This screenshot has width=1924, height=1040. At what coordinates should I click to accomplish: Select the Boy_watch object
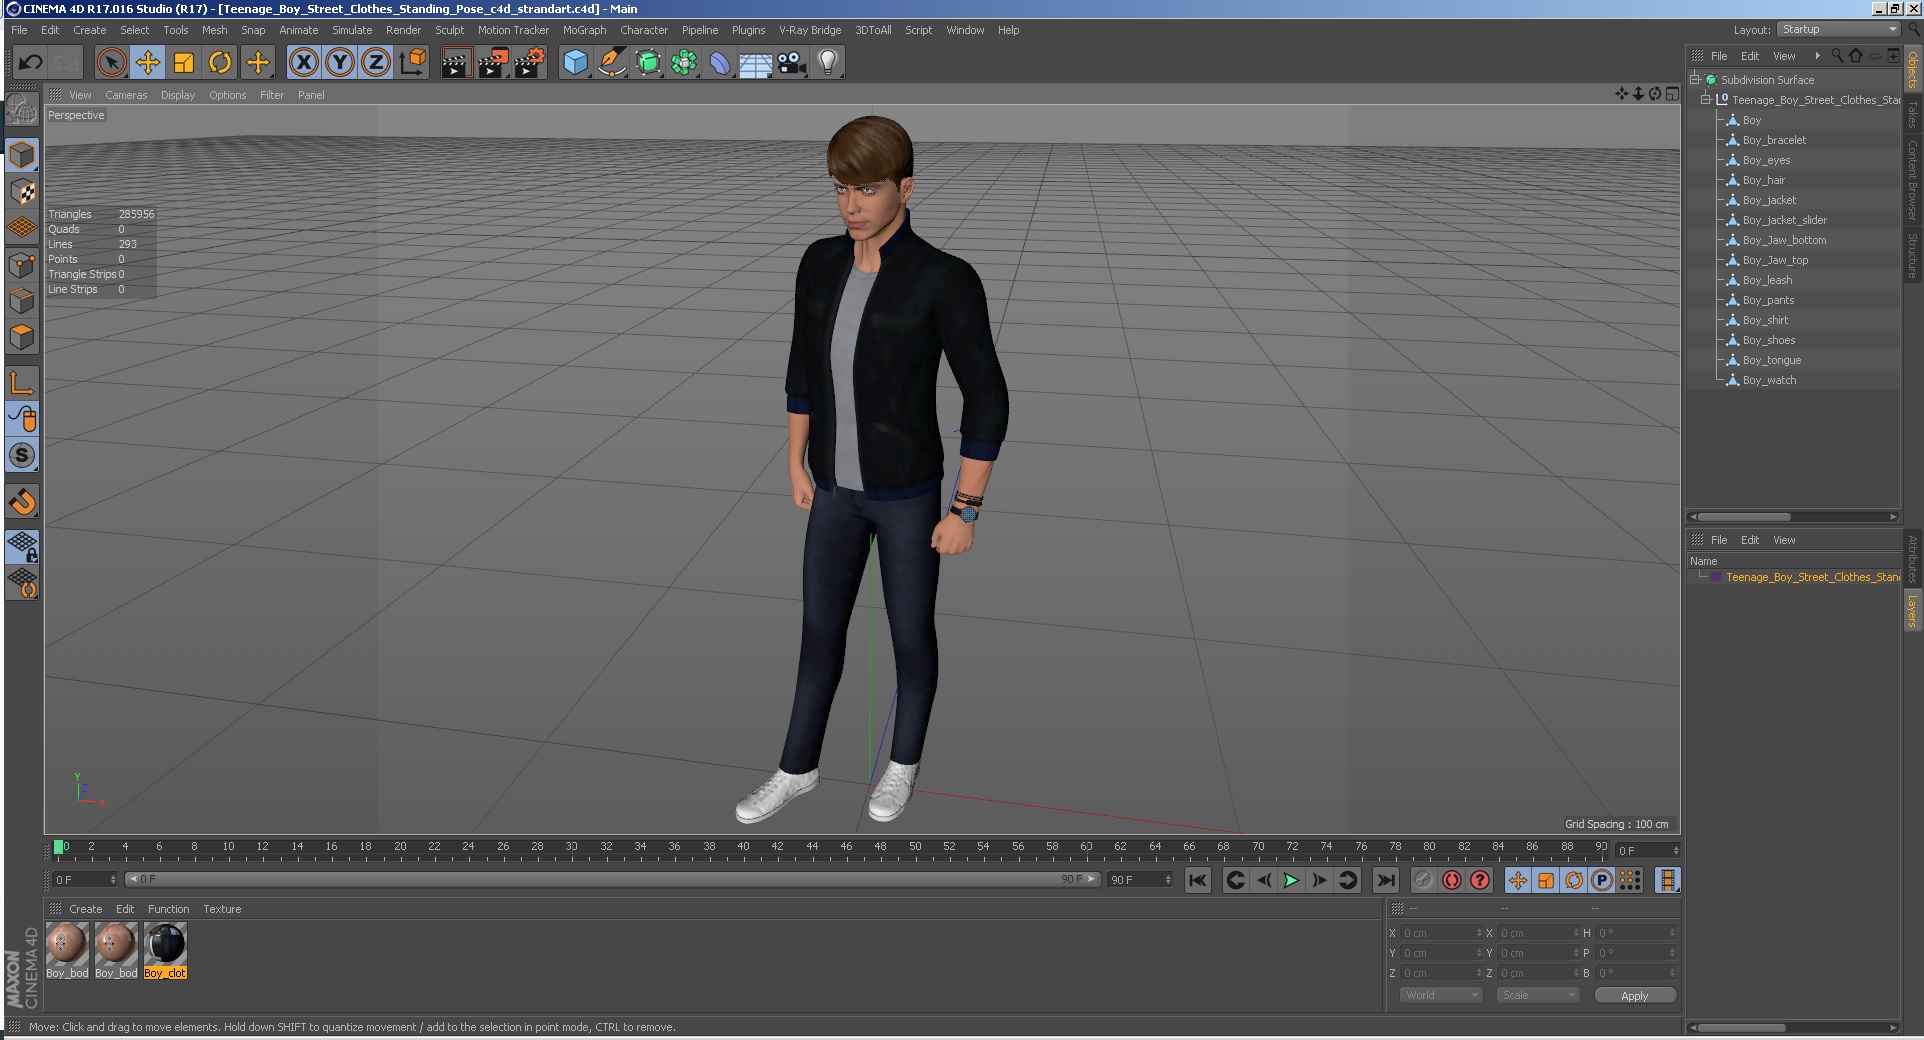pyautogui.click(x=1769, y=380)
